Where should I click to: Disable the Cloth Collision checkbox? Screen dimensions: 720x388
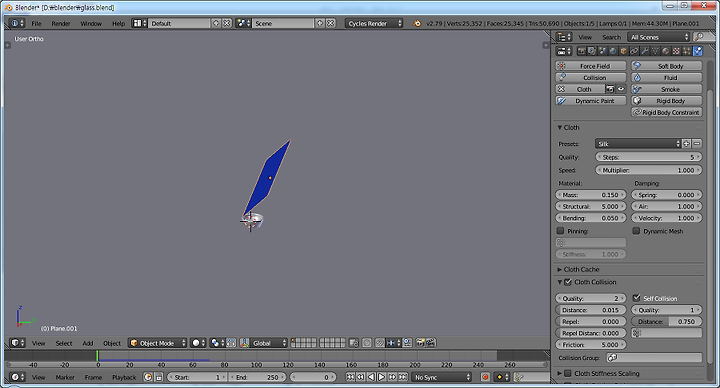[x=568, y=282]
